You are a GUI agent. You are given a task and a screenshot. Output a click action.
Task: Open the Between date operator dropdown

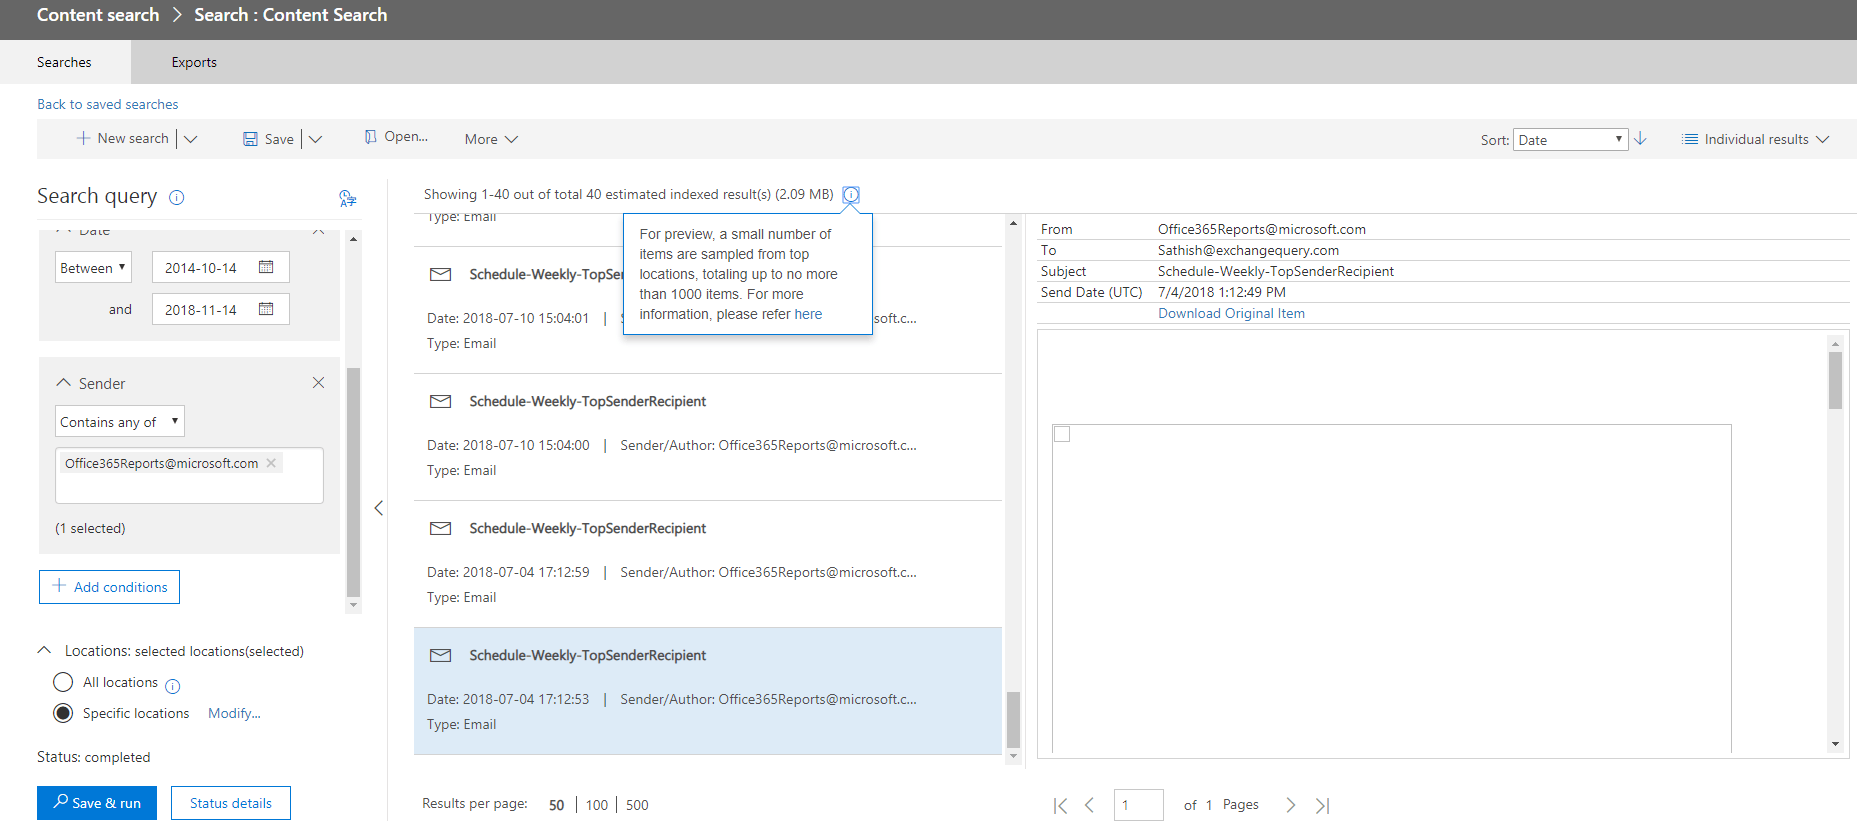(93, 268)
